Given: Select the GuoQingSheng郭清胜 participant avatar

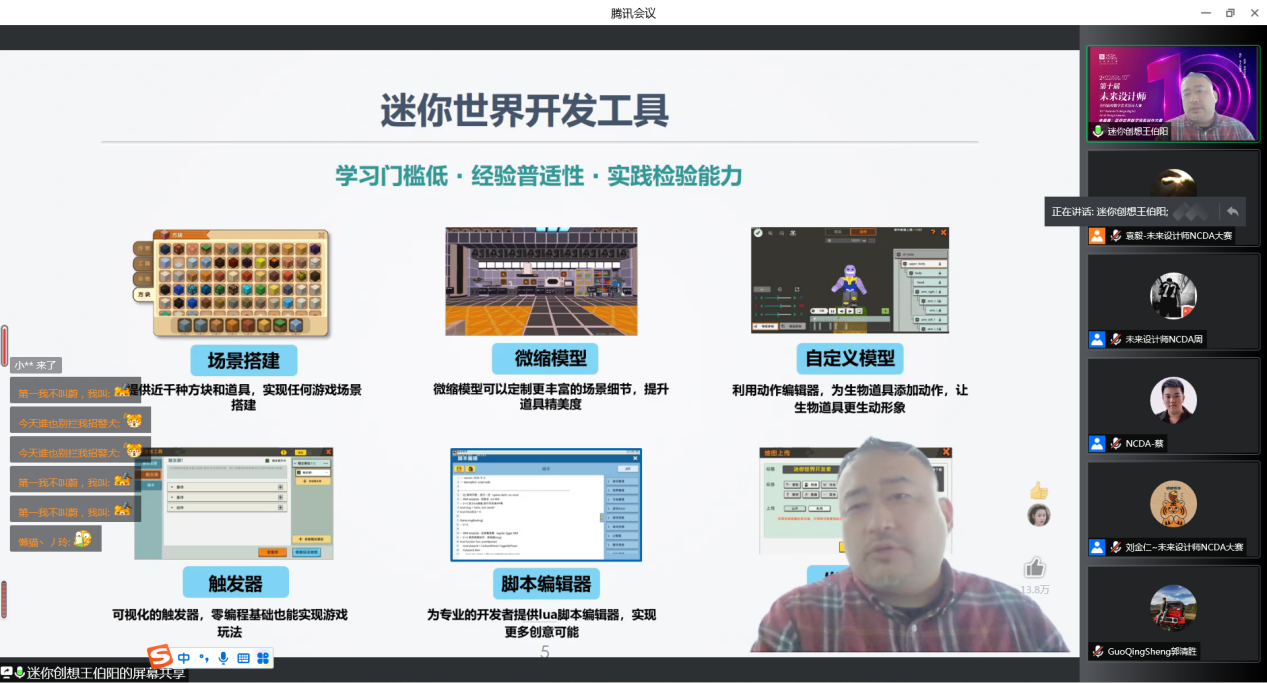Looking at the screenshot, I should point(1173,608).
